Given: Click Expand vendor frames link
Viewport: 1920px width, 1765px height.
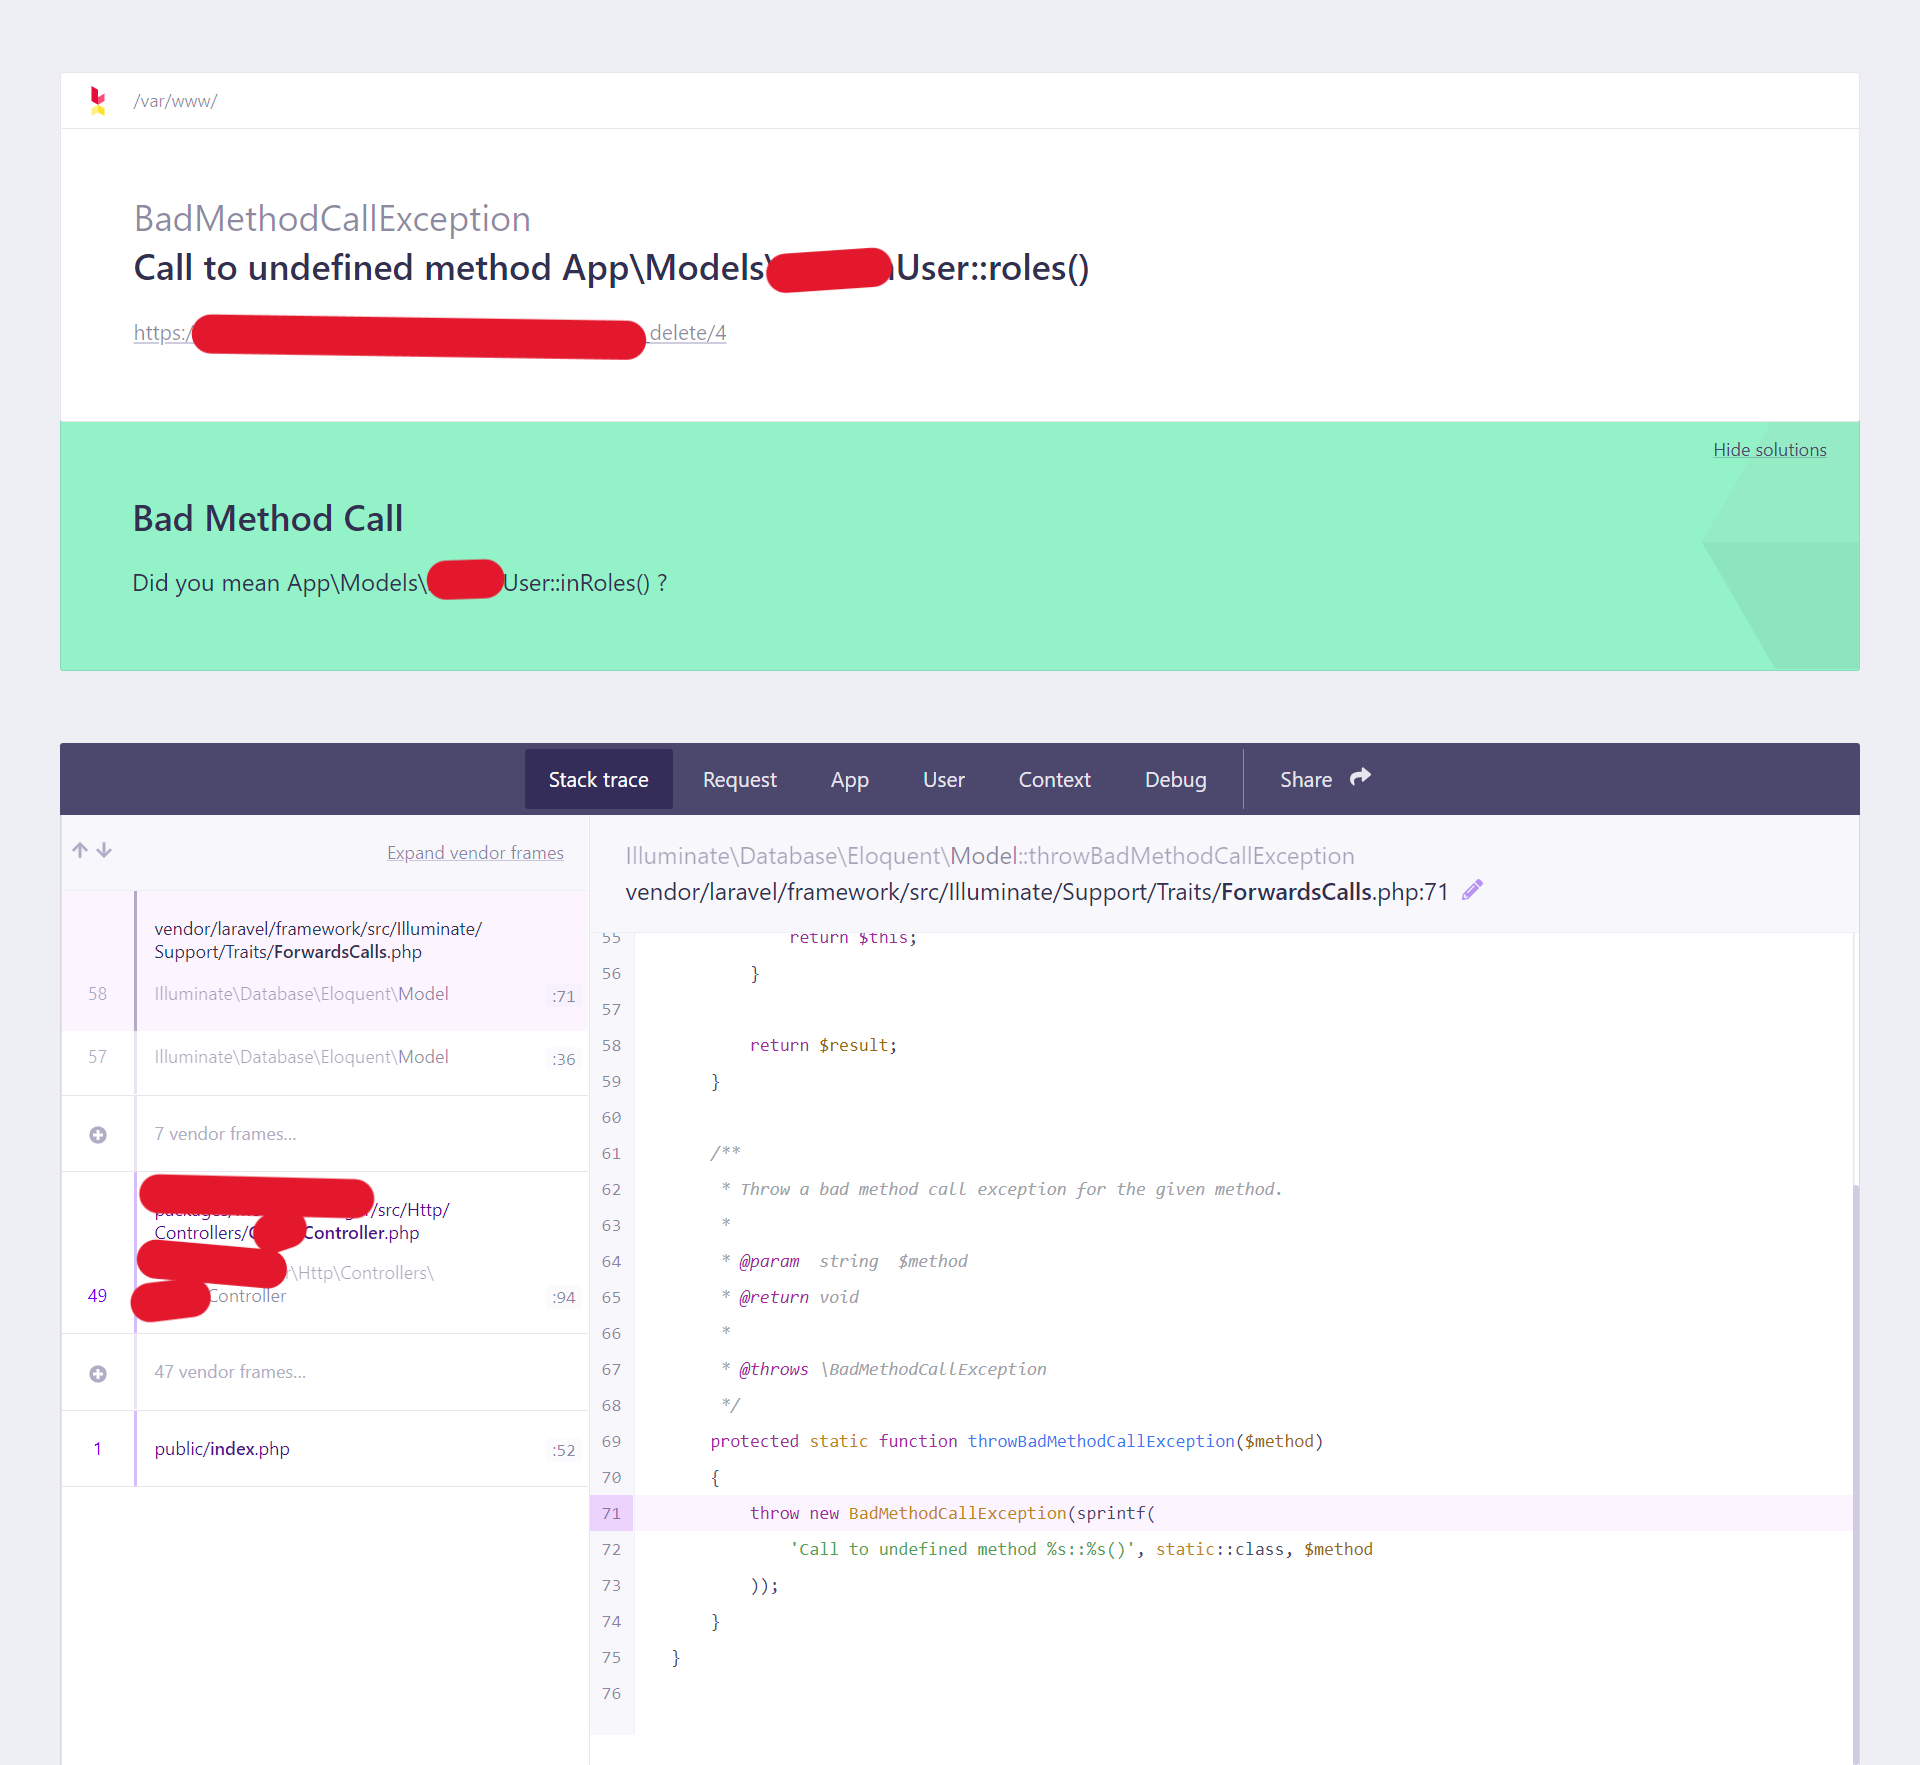Looking at the screenshot, I should coord(475,853).
